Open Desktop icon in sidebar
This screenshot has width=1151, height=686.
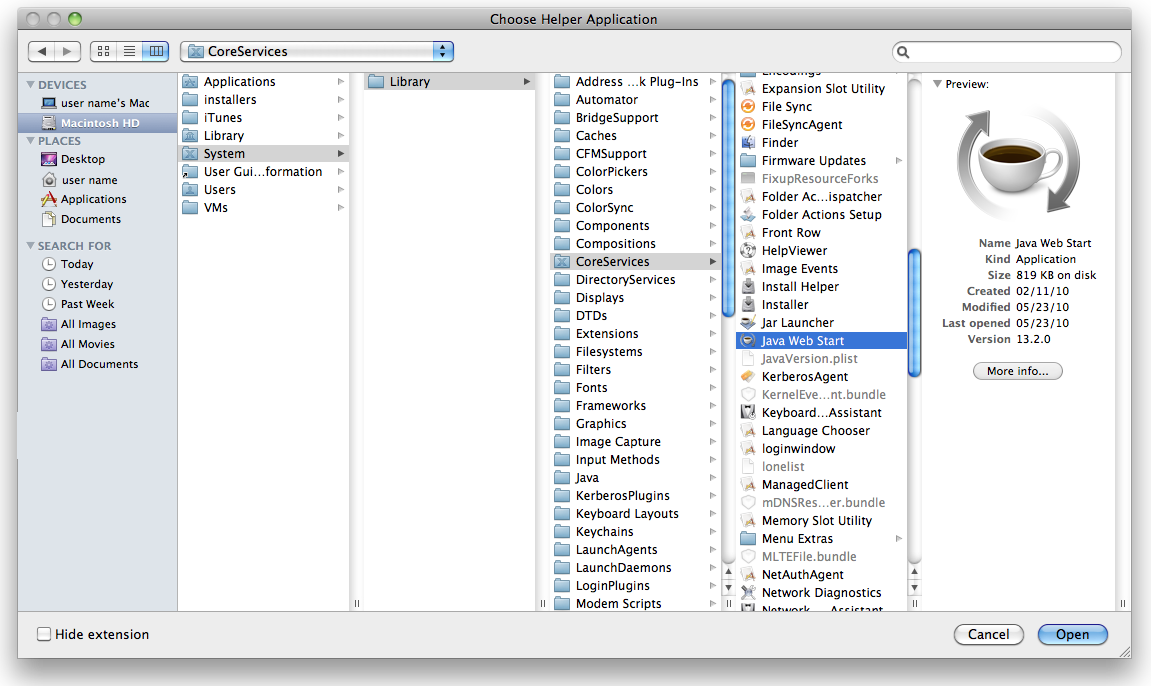[49, 159]
